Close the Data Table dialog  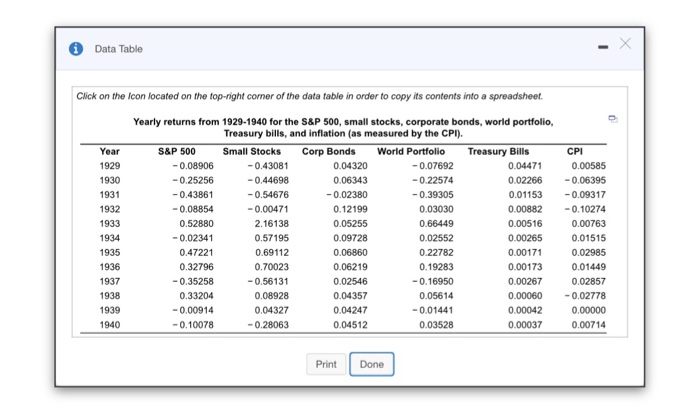pos(625,43)
